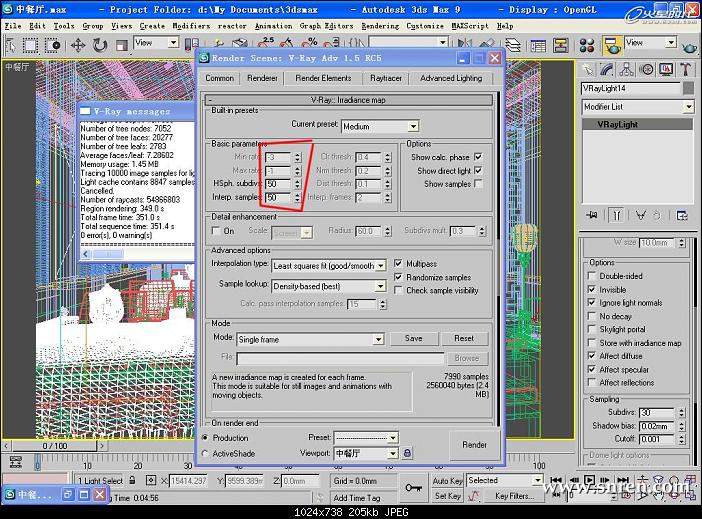This screenshot has height=519, width=702.
Task: Click the HSph. subdivs input field
Action: (x=276, y=185)
